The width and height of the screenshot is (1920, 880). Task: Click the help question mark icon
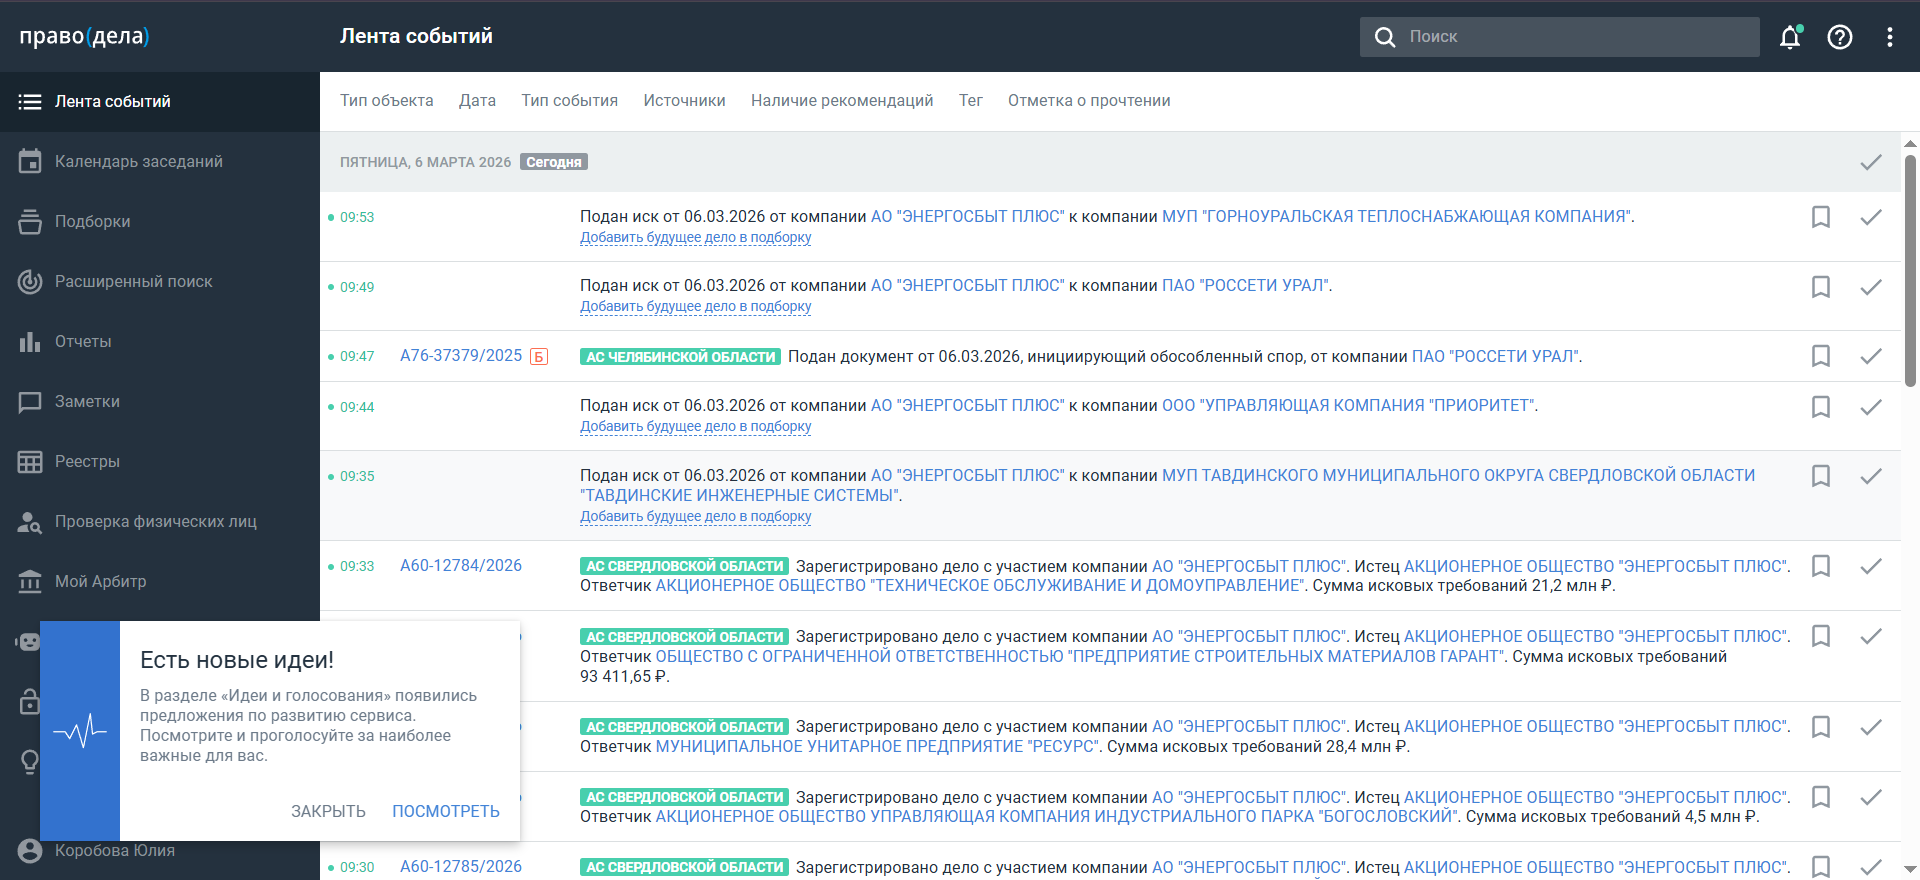click(x=1840, y=37)
